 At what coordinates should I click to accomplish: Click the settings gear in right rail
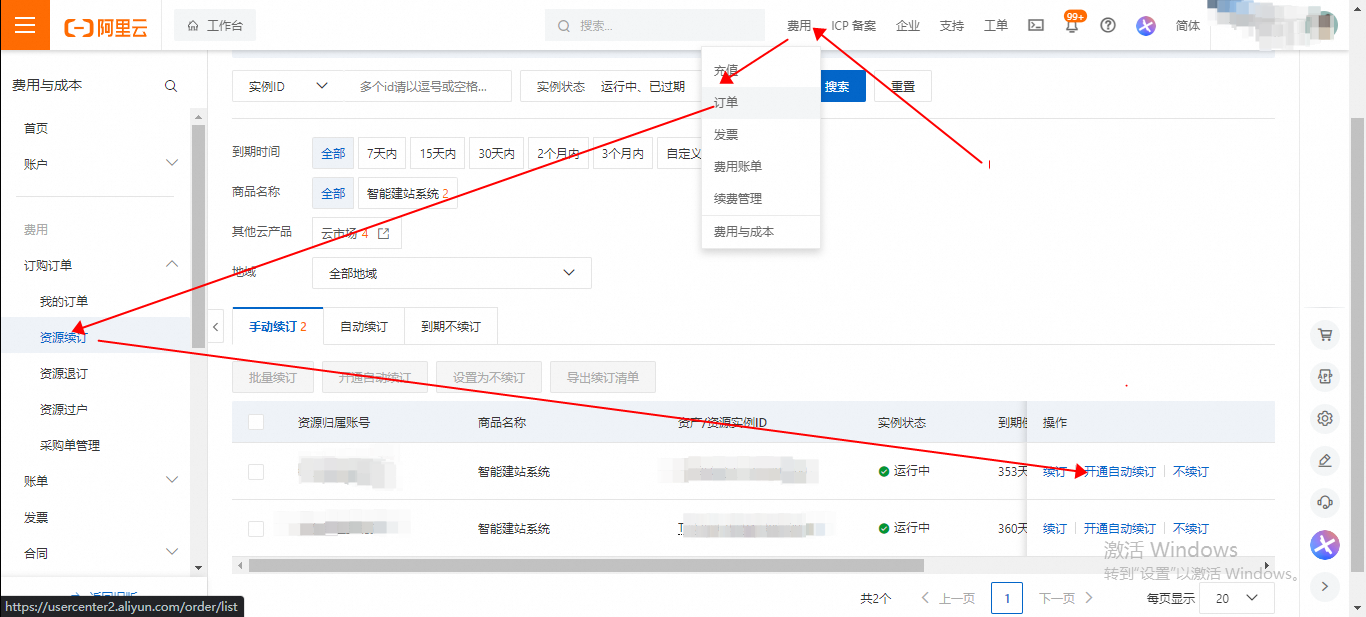(1325, 419)
